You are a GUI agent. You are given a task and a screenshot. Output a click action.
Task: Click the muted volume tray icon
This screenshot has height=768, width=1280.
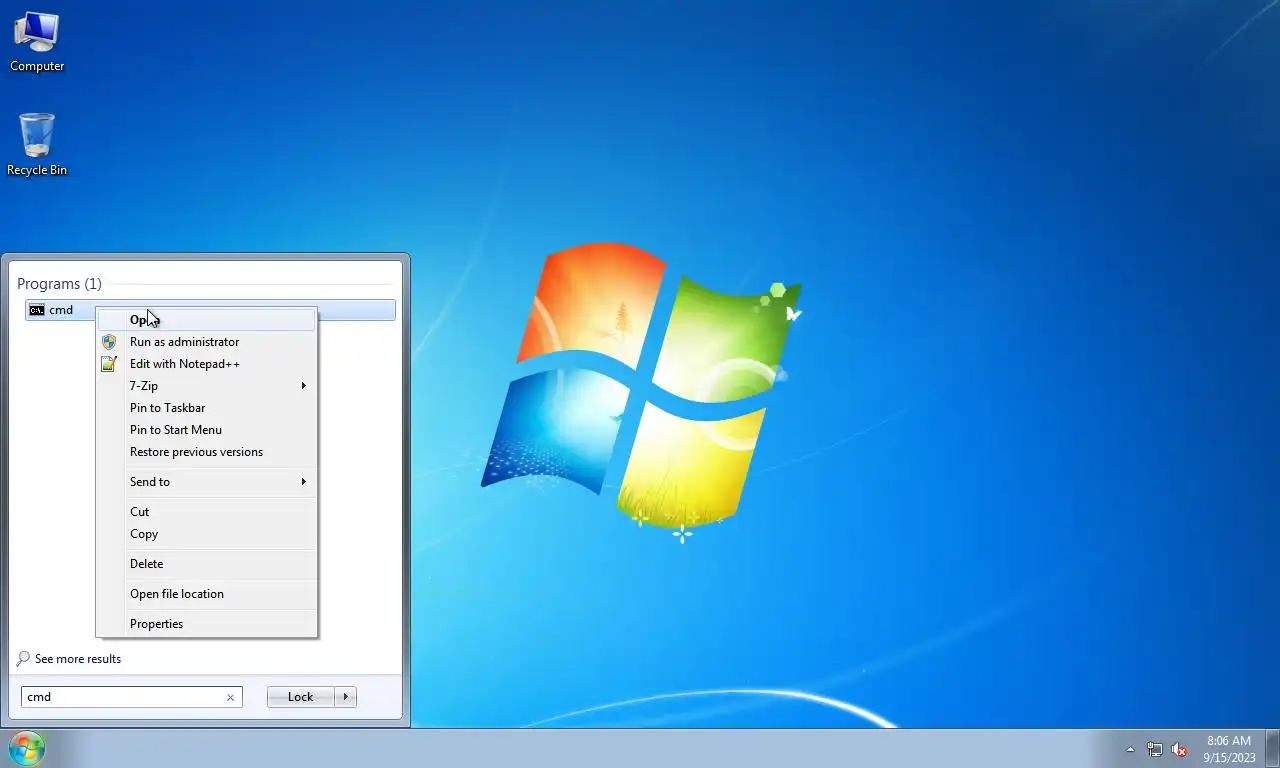pos(1180,749)
